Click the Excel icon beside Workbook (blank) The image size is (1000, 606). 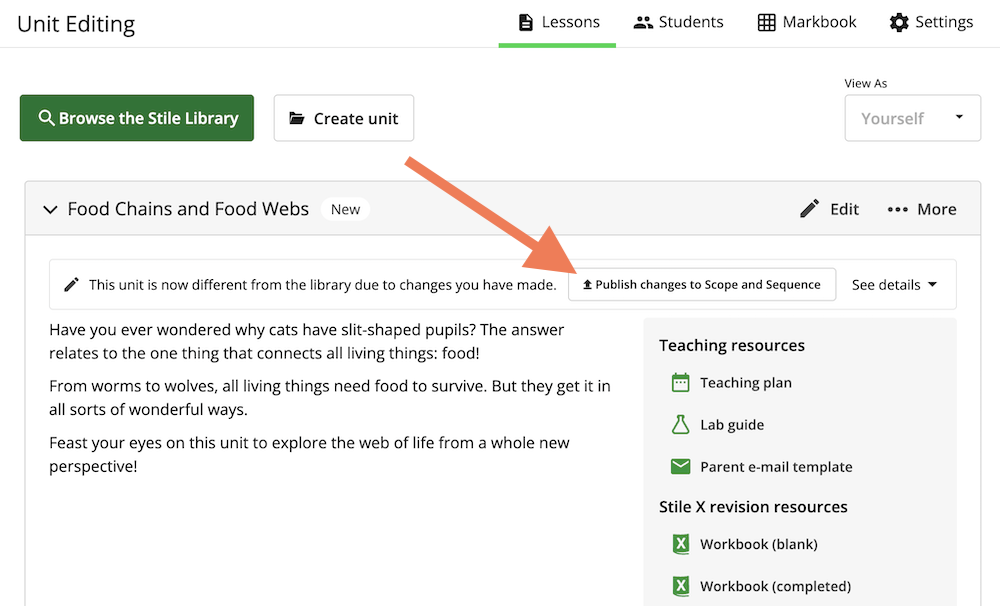680,545
